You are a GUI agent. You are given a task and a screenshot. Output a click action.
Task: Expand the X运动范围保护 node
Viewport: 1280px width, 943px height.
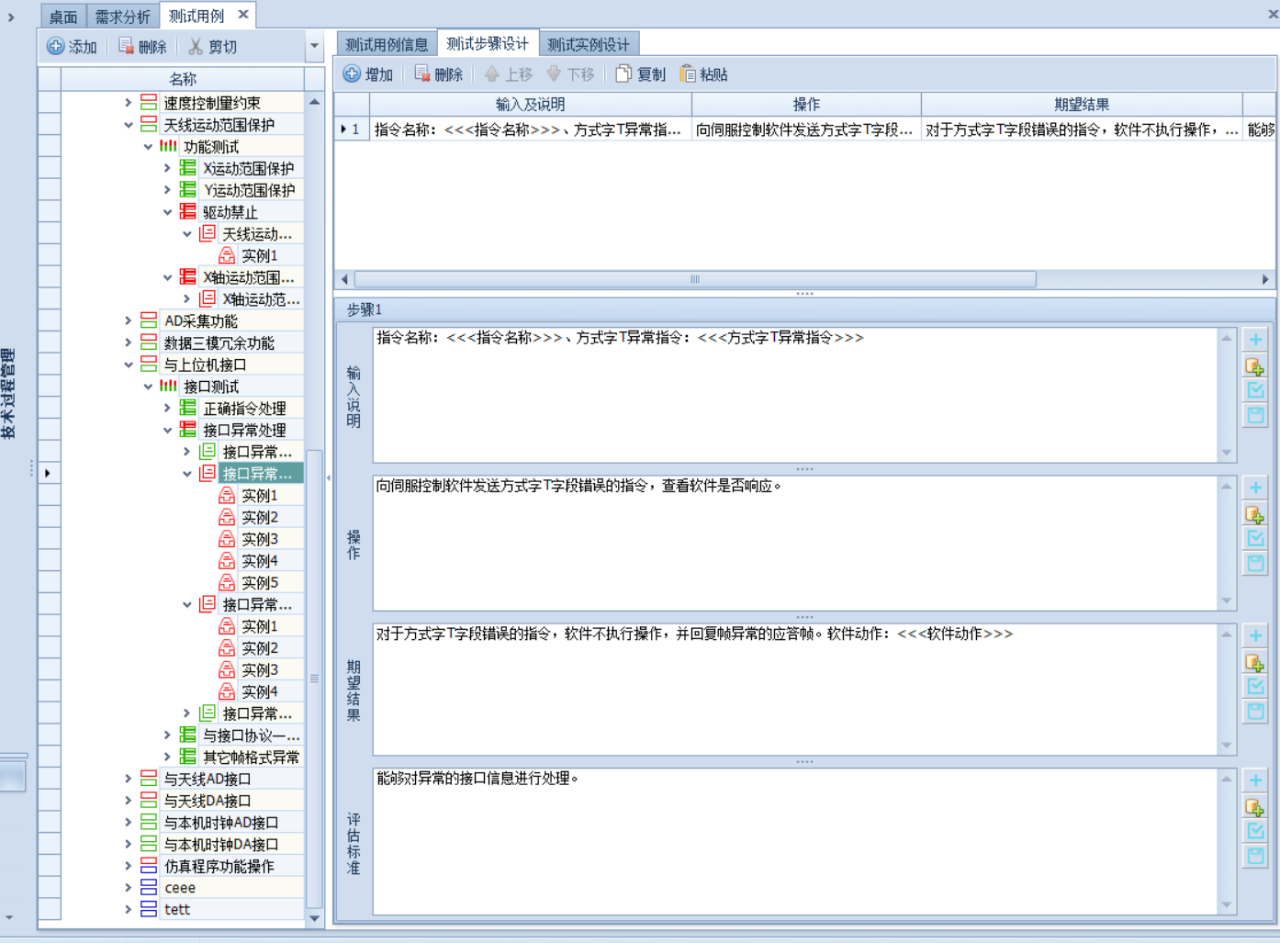[x=167, y=168]
